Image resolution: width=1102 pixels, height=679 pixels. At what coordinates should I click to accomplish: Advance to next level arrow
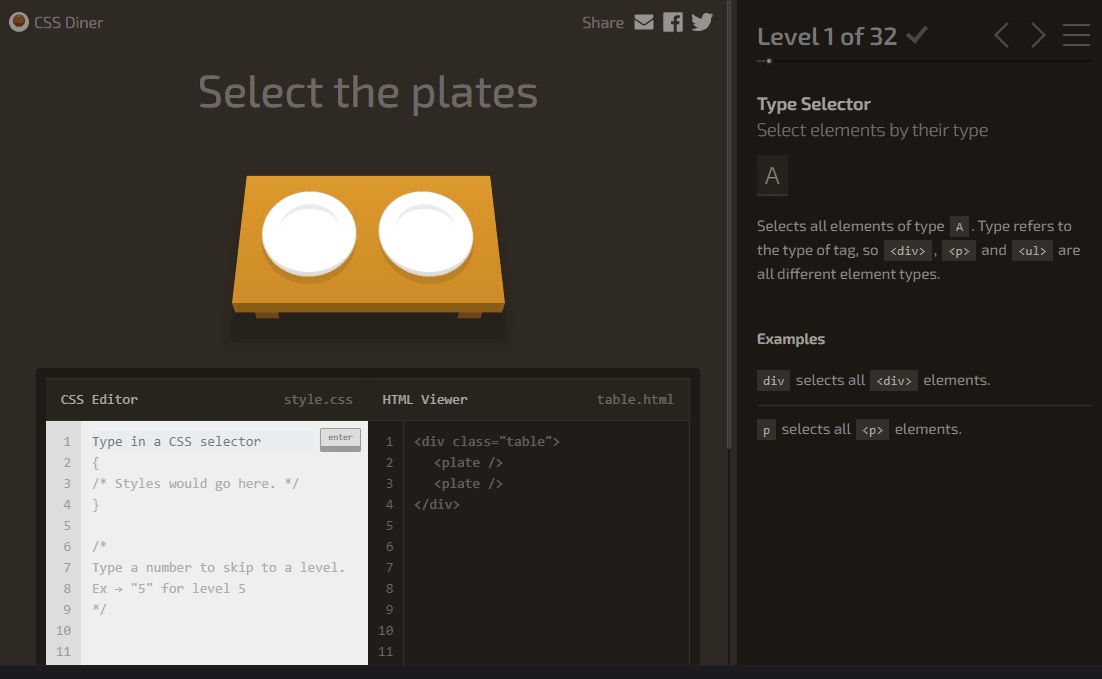[x=1038, y=36]
